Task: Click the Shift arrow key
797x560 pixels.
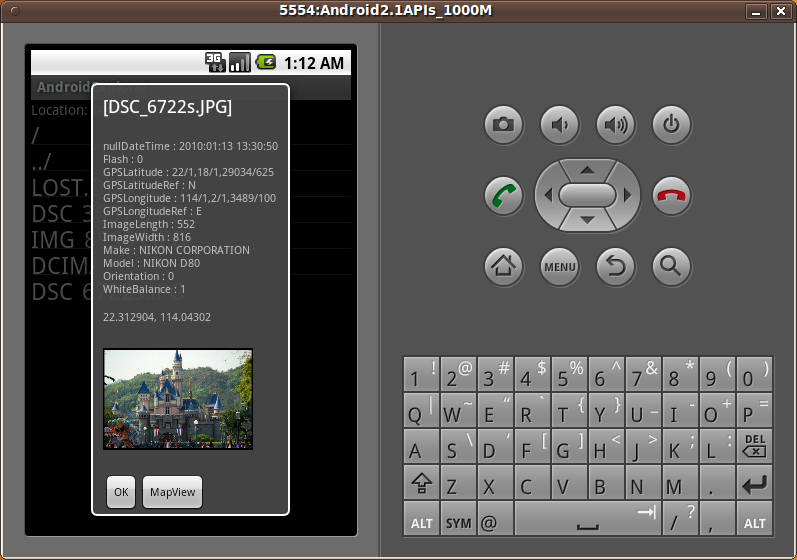Action: coord(421,483)
